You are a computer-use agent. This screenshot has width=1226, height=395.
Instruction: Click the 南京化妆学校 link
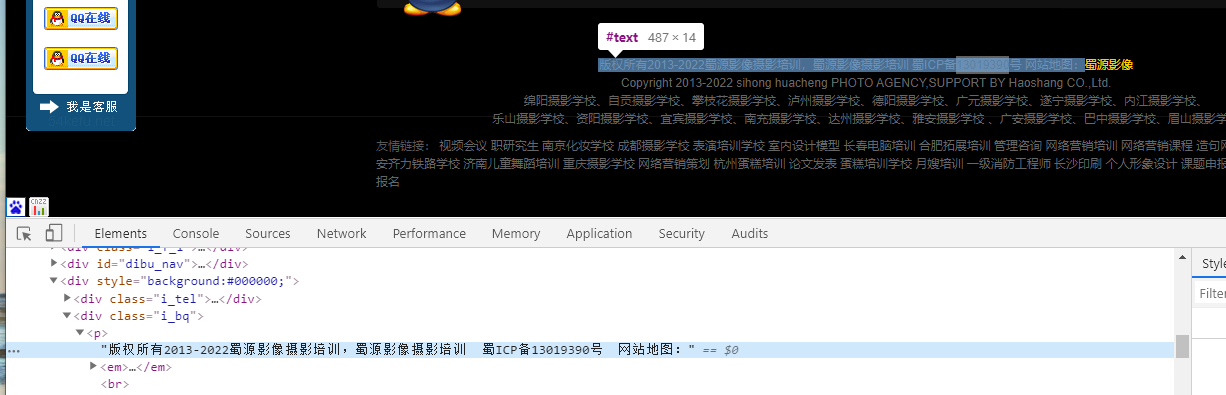click(x=578, y=146)
